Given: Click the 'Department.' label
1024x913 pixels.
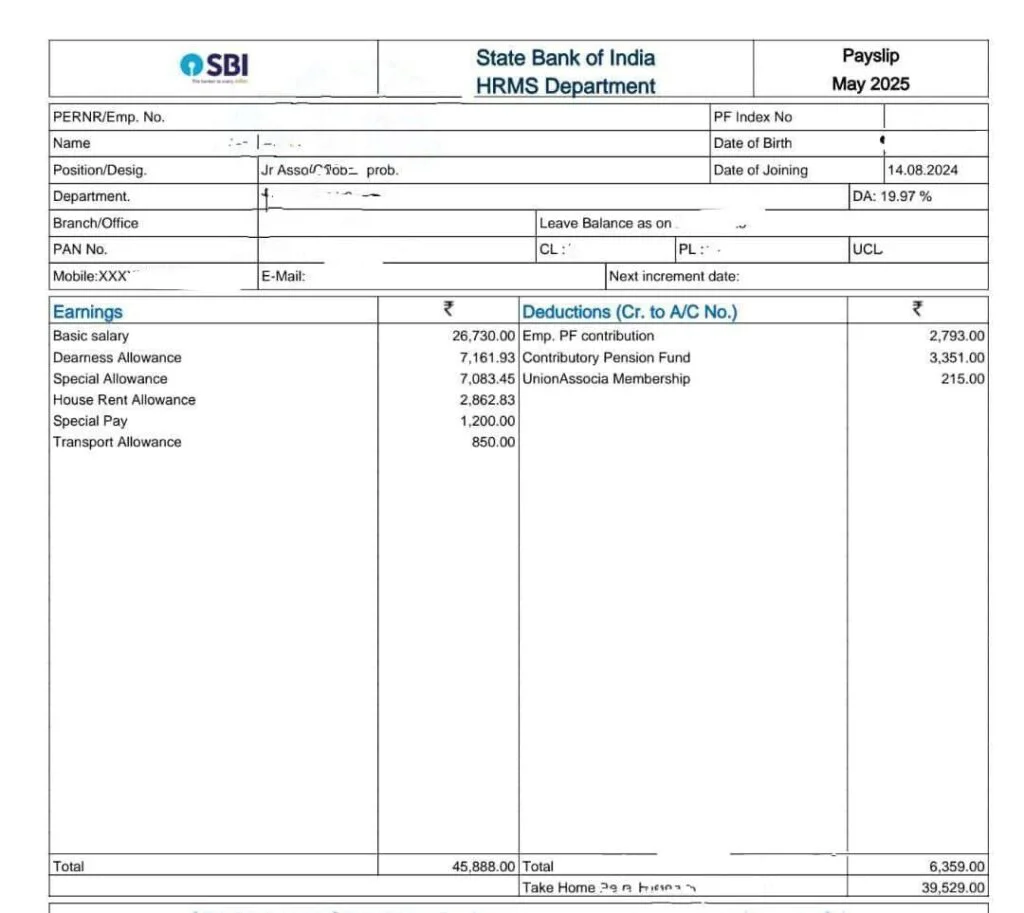Looking at the screenshot, I should [x=91, y=196].
